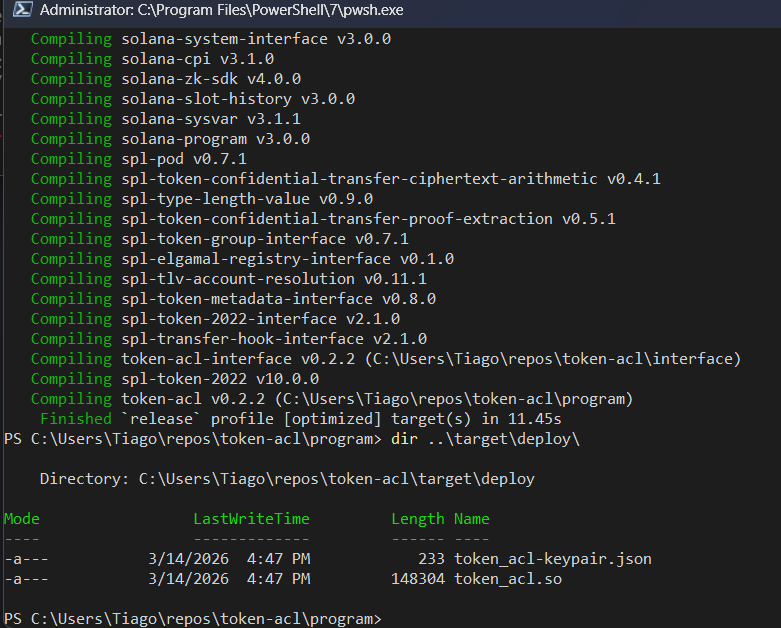781x628 pixels.
Task: Click 'solana-zk-sdk v4.0.0' line
Action: (166, 79)
